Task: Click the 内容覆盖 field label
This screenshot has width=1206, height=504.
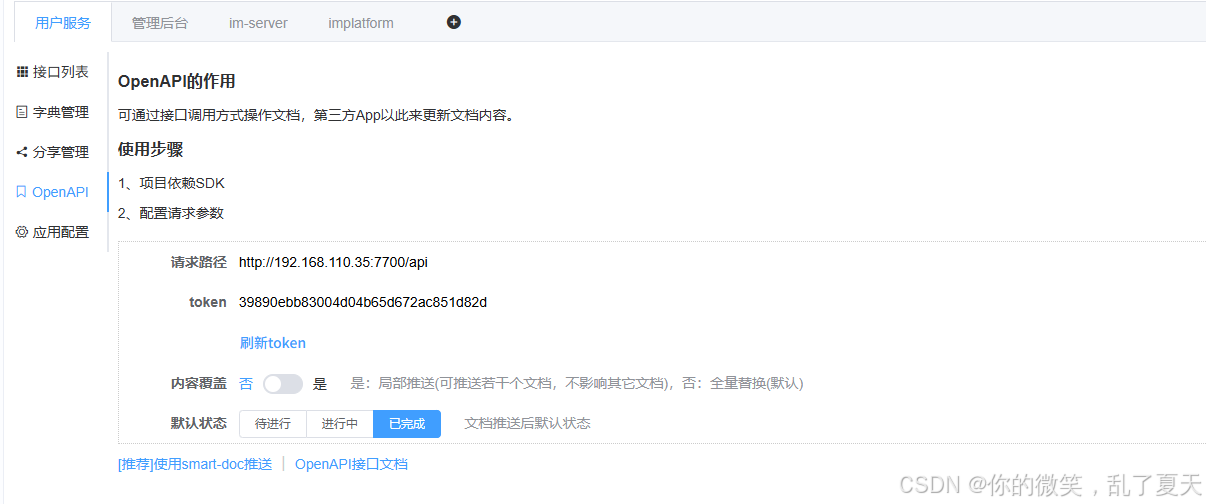Action: (x=199, y=384)
